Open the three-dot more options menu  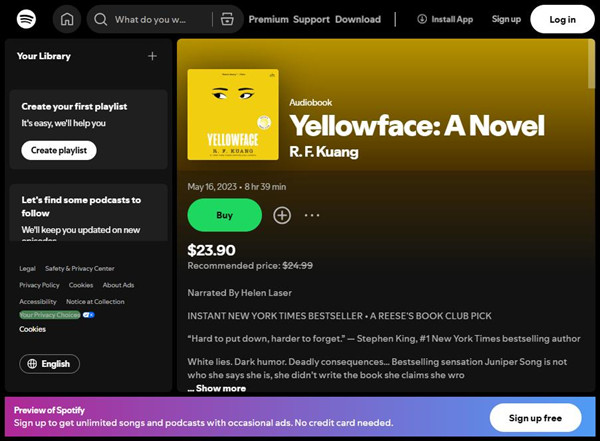tap(312, 215)
